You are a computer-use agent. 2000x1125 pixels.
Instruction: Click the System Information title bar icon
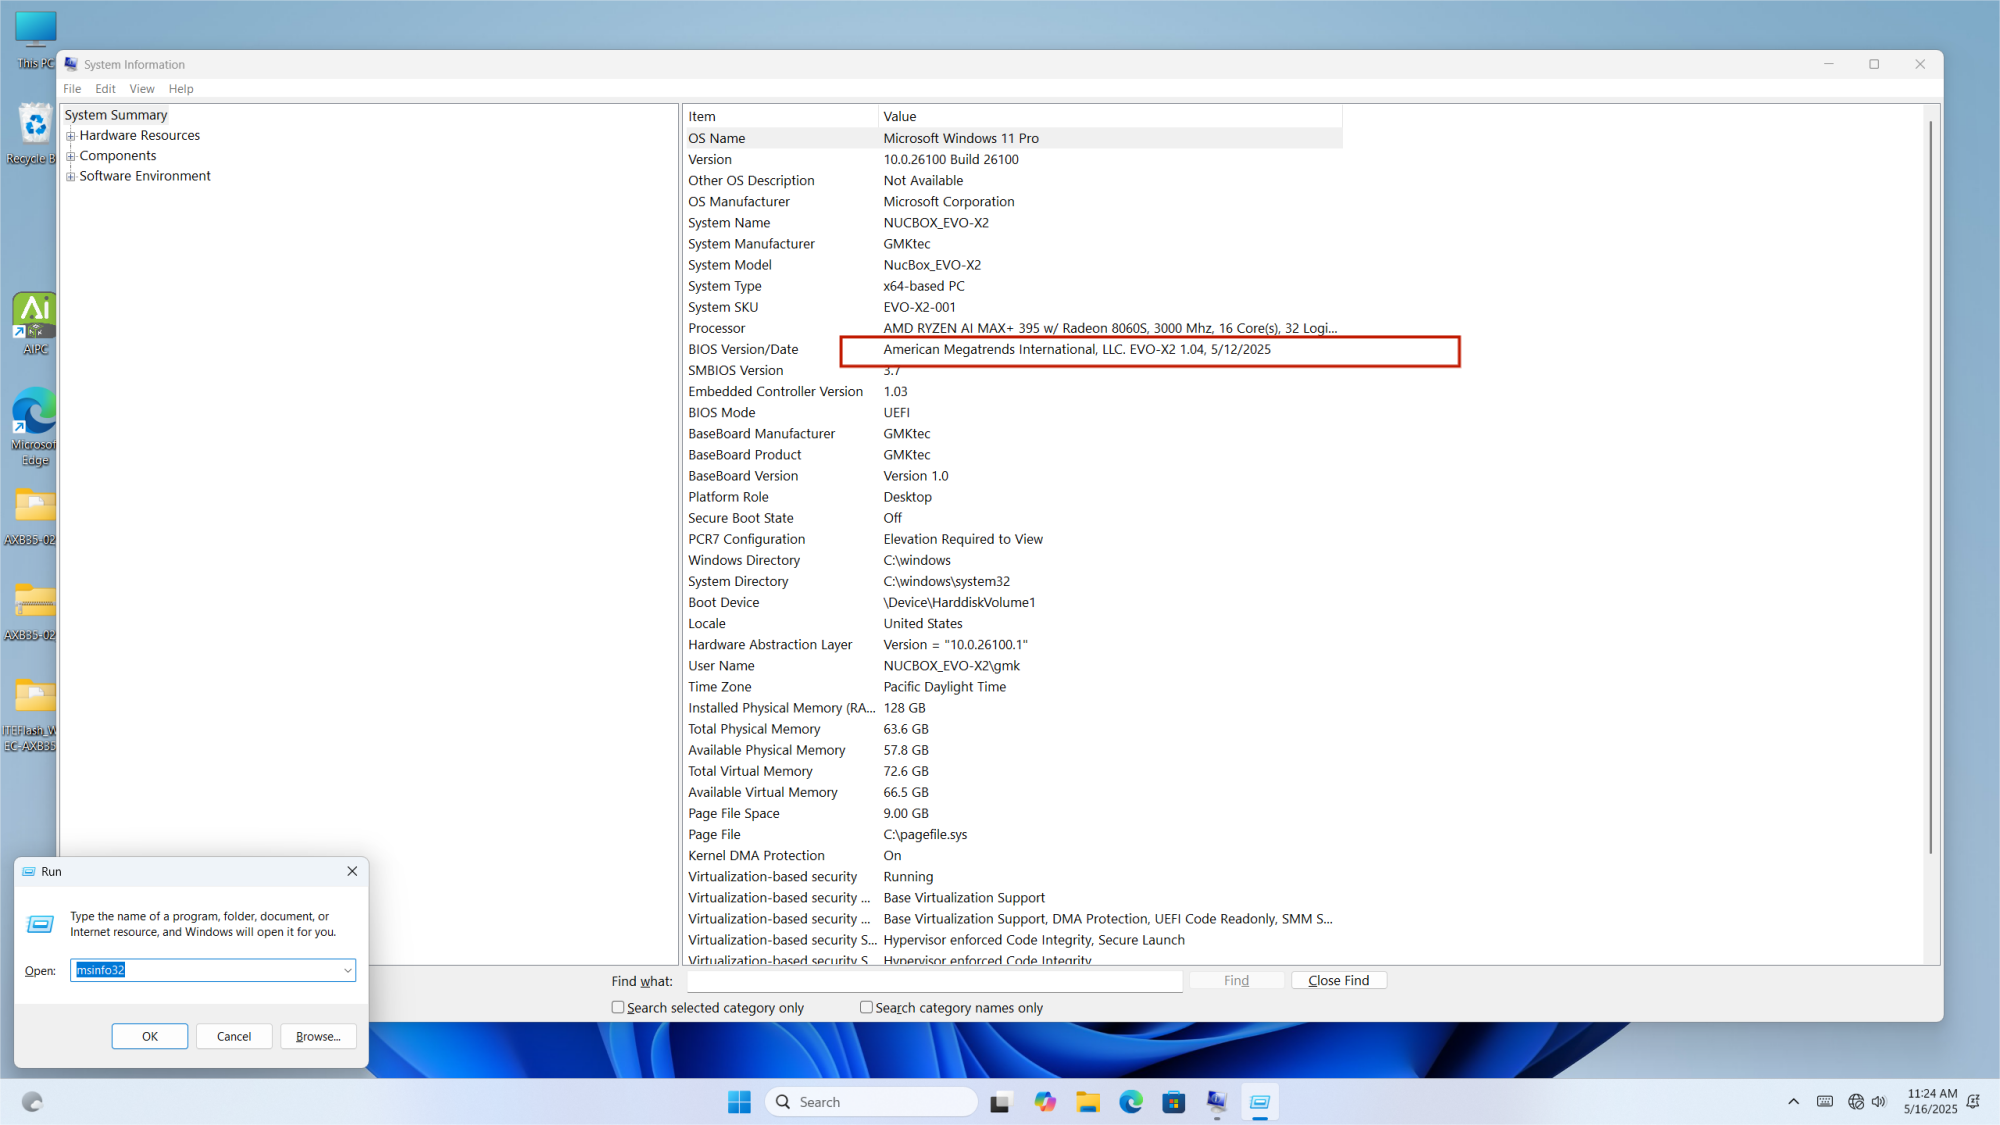(x=71, y=64)
